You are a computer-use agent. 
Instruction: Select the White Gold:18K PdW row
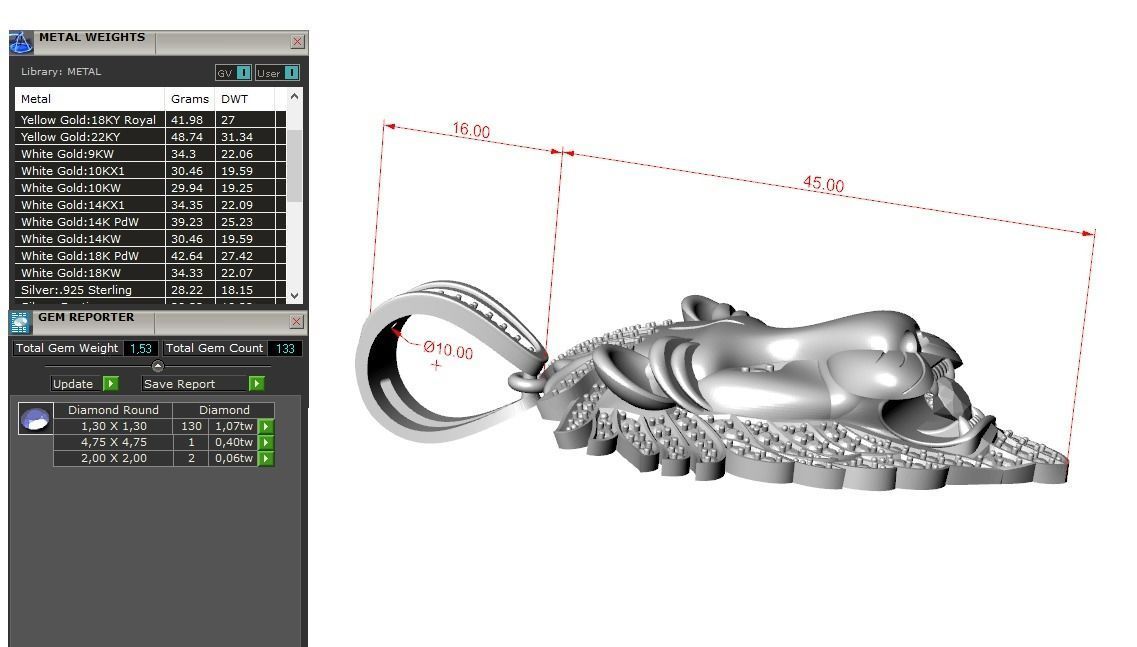coord(150,255)
